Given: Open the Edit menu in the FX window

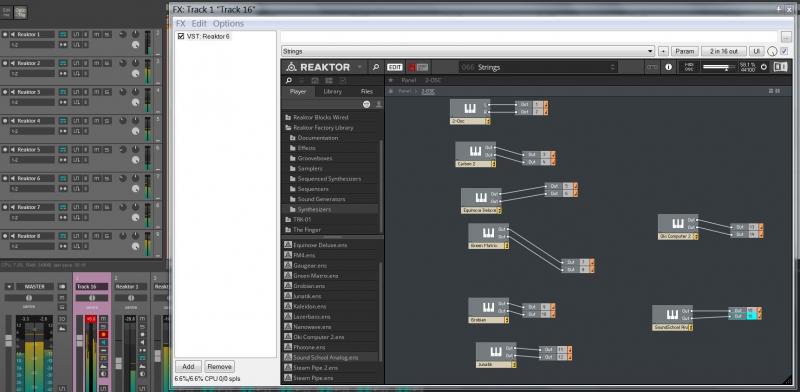Looking at the screenshot, I should (199, 23).
